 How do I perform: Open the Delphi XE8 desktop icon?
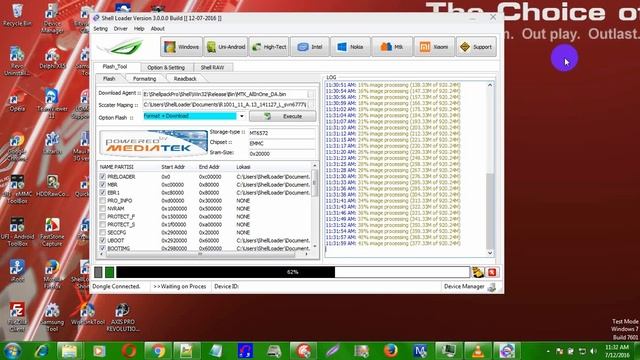[x=52, y=59]
